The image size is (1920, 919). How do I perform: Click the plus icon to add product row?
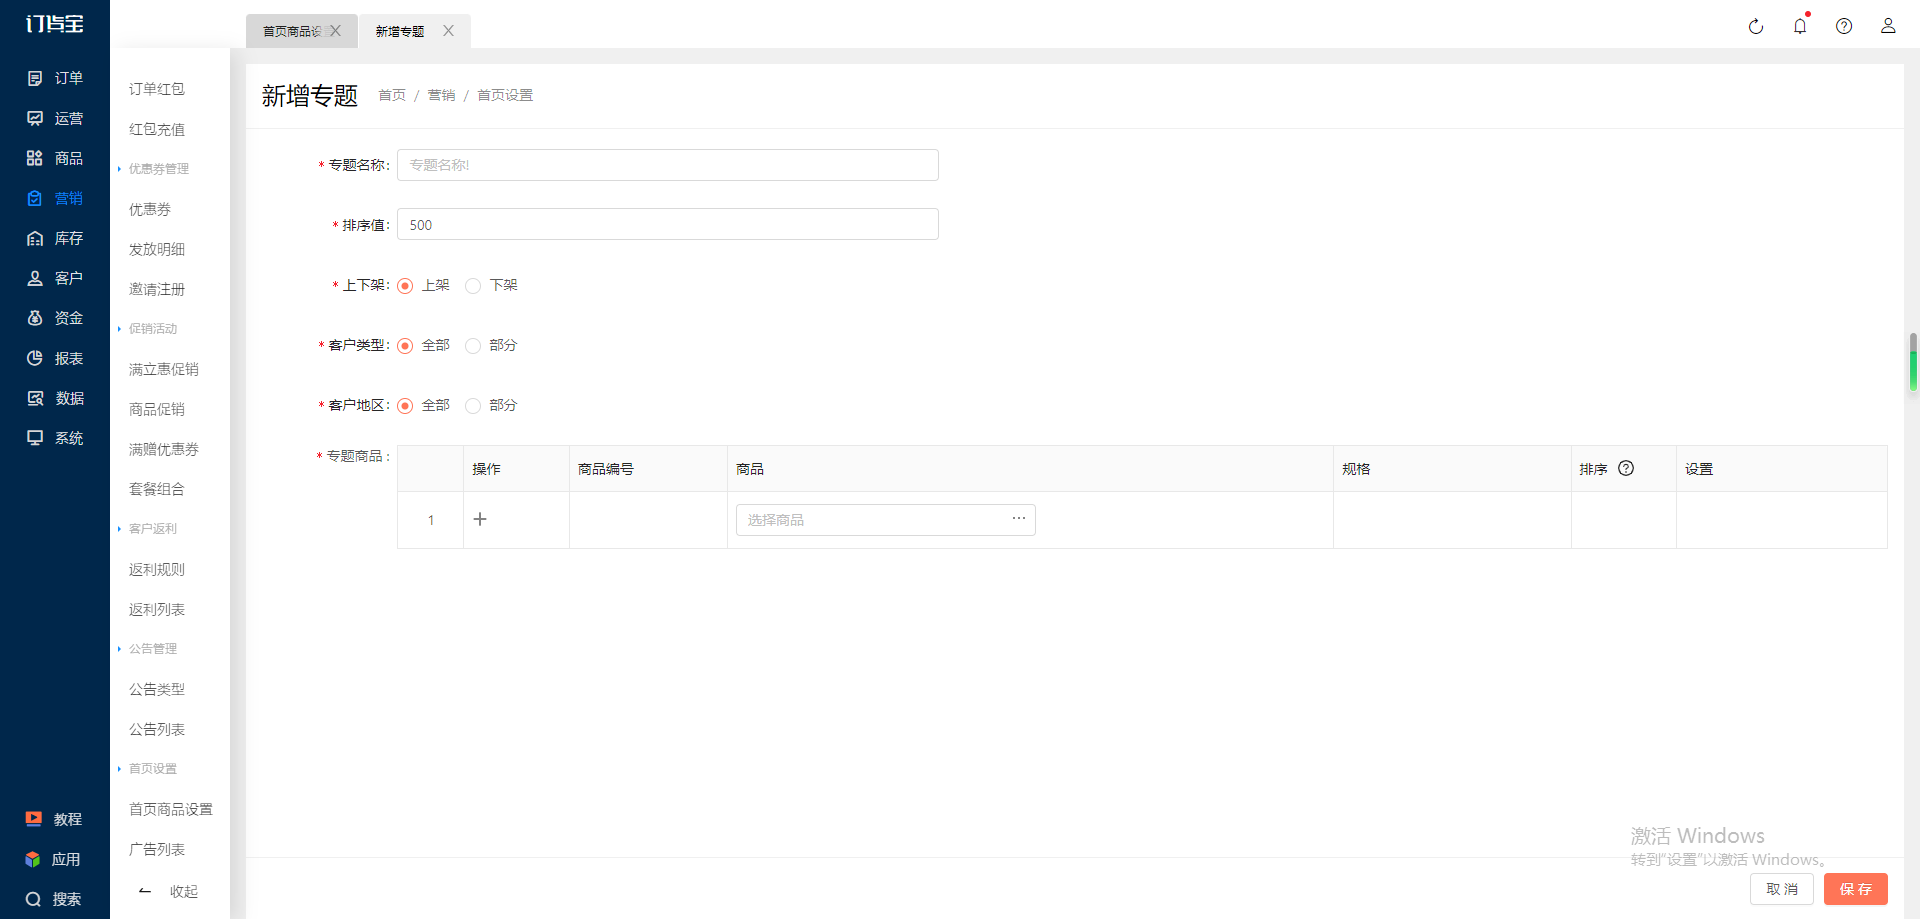[x=480, y=519]
